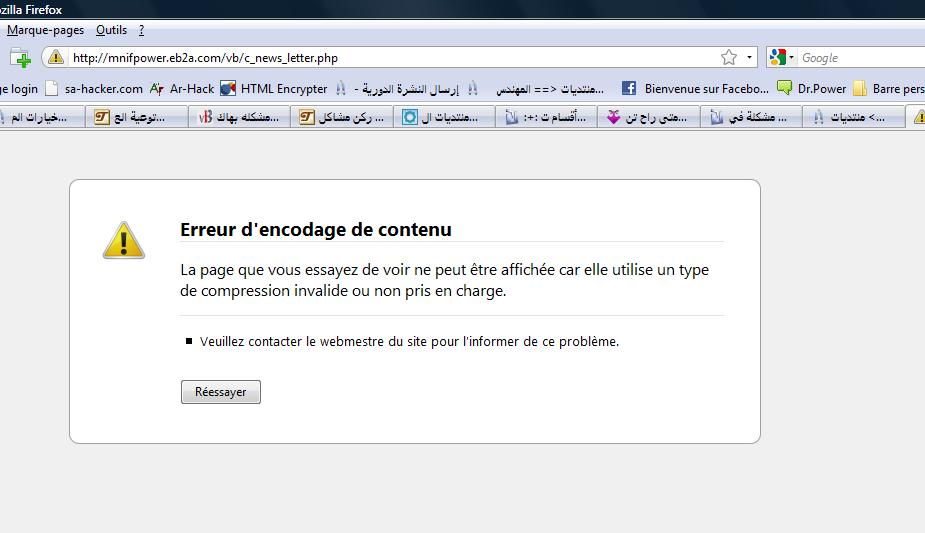Click the green plus new tab icon

coord(20,58)
